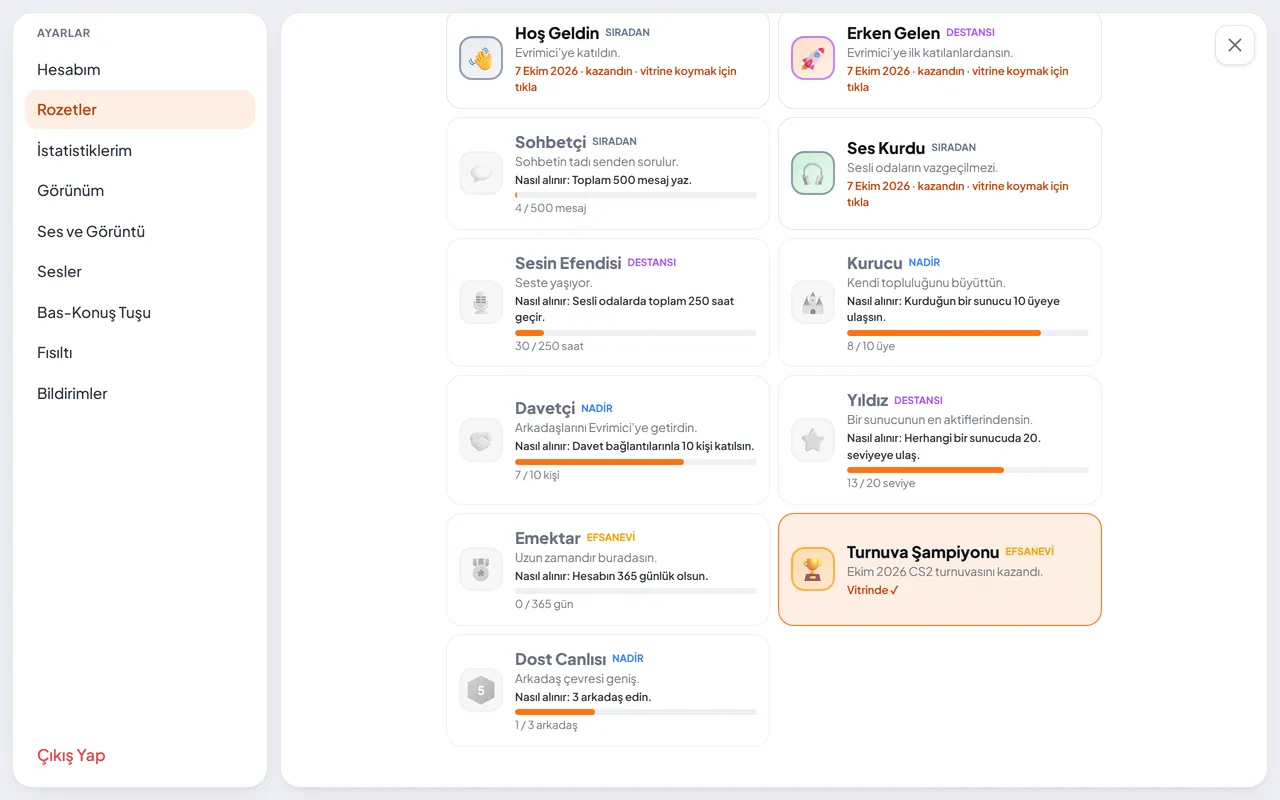Screen dimensions: 1280x800
Task: Click the microphone Sesin Efendisi badge icon
Action: tap(481, 302)
